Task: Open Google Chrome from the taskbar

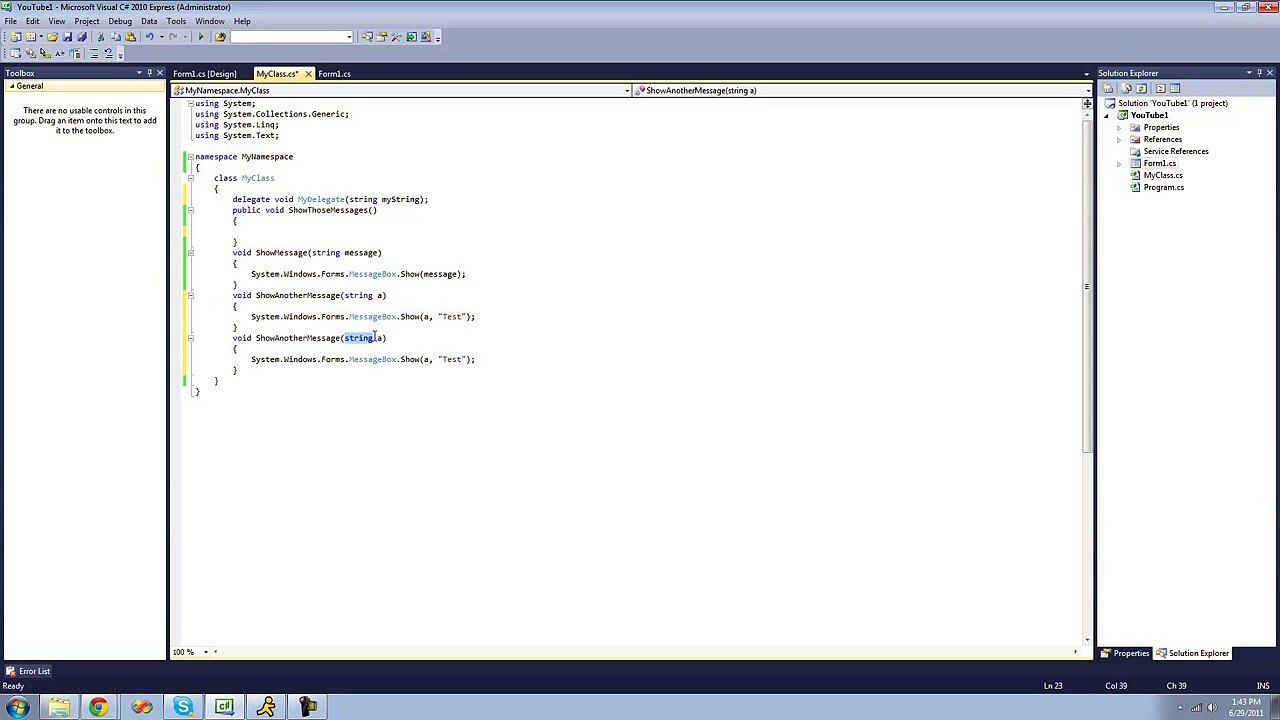Action: point(99,707)
